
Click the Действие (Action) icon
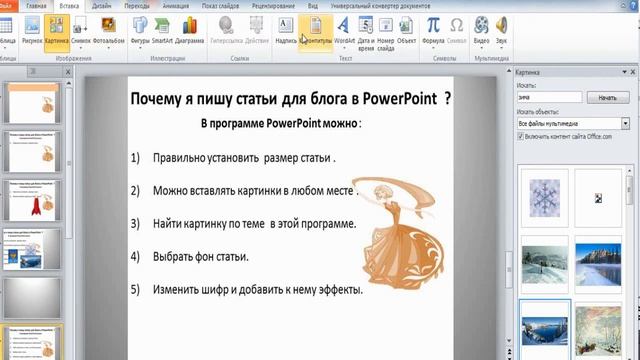click(257, 31)
